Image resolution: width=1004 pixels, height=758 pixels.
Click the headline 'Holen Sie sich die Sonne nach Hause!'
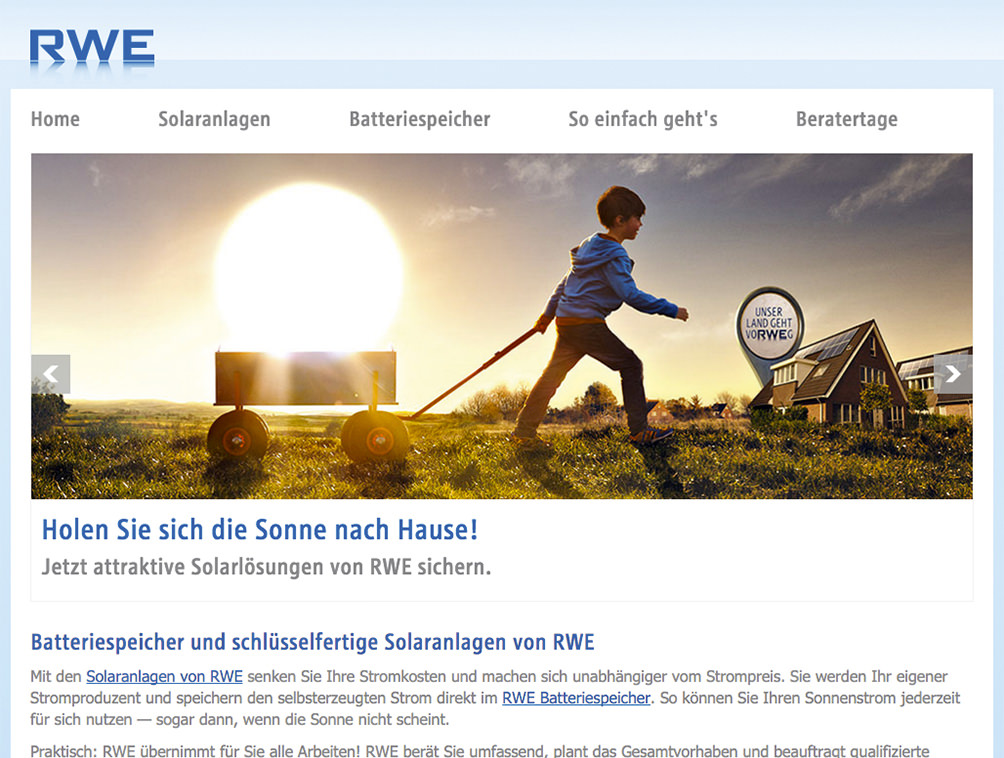[x=260, y=529]
